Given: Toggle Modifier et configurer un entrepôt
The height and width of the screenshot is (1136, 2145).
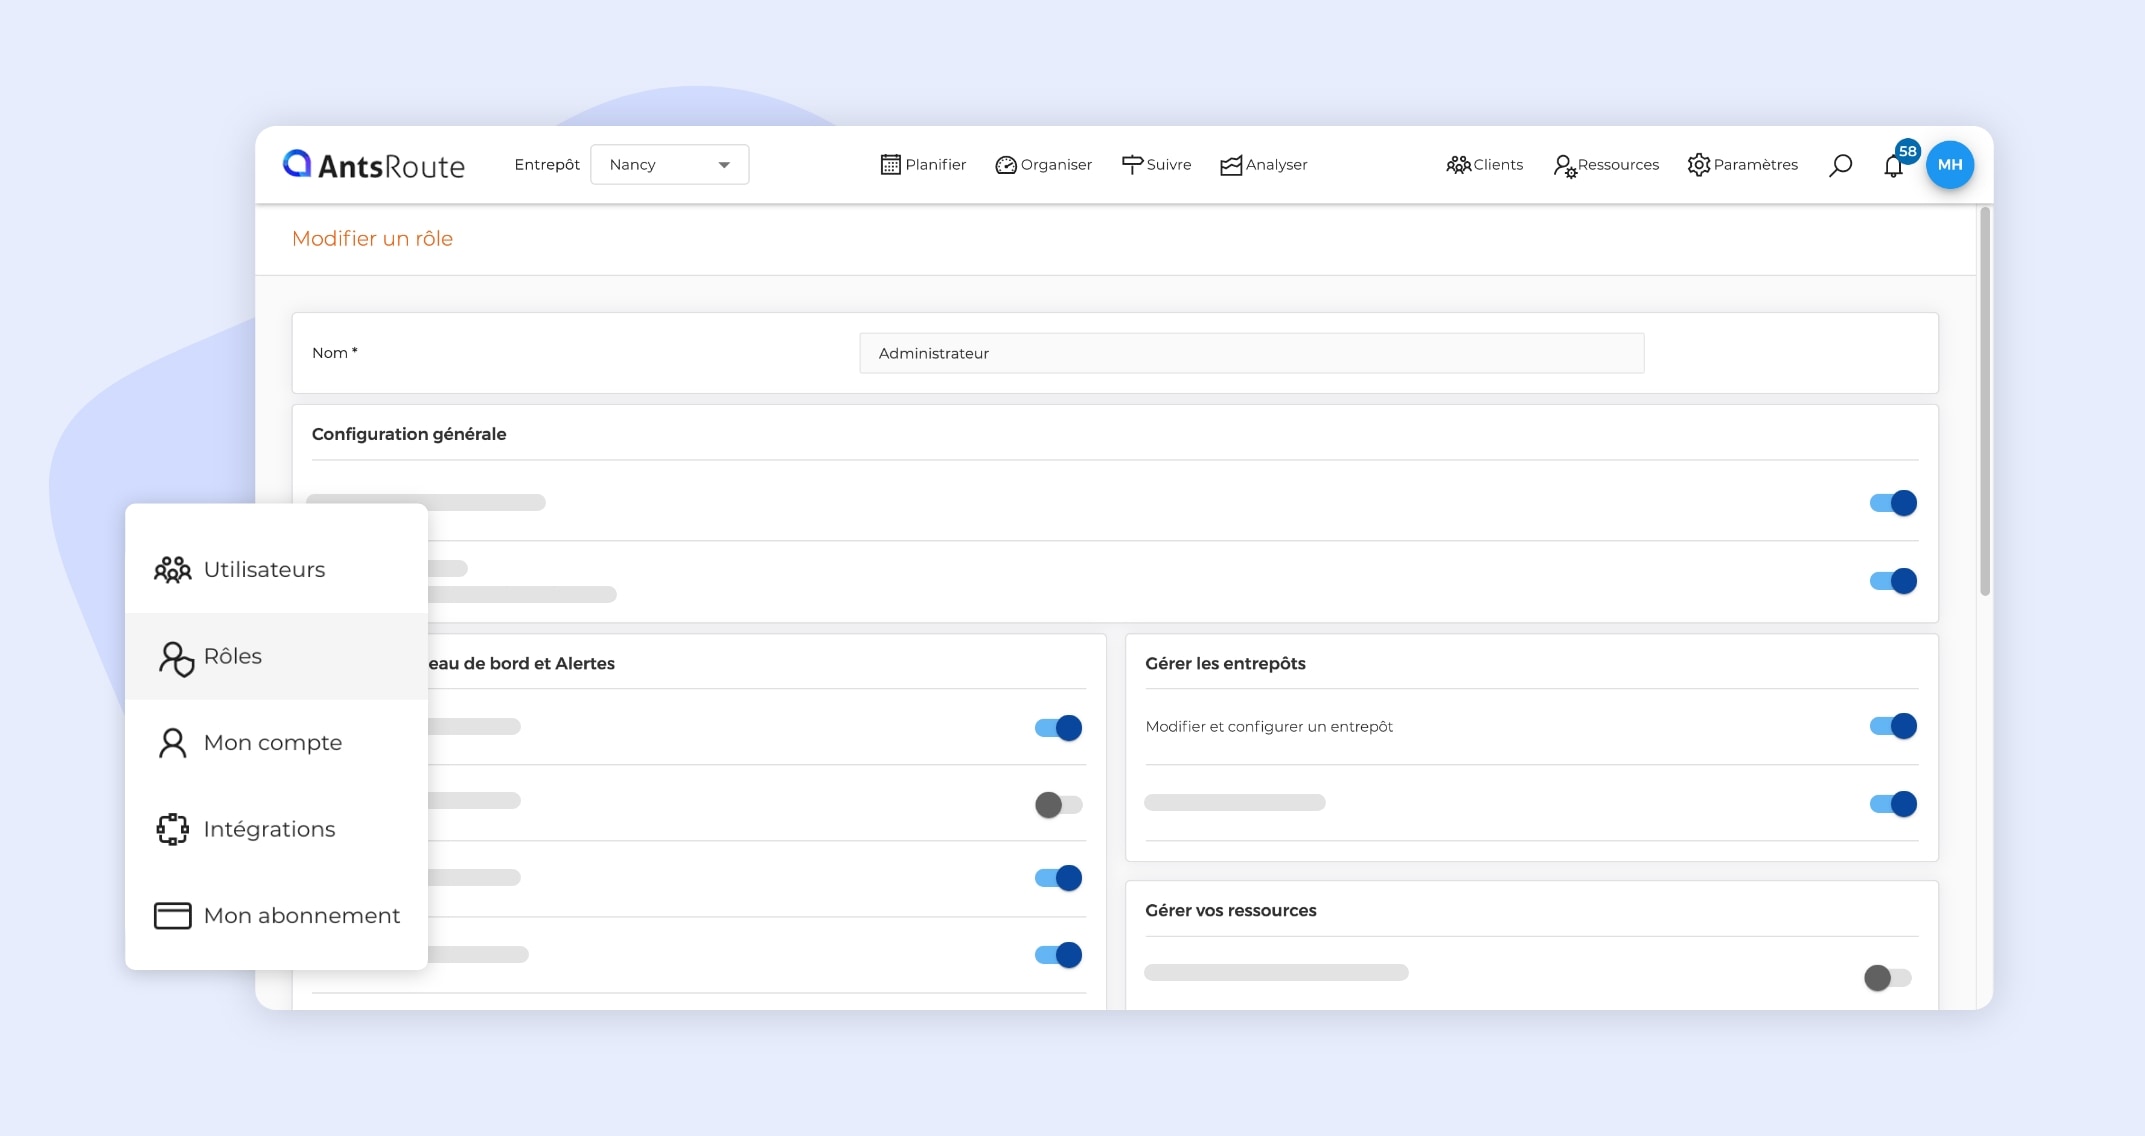Looking at the screenshot, I should (x=1893, y=726).
